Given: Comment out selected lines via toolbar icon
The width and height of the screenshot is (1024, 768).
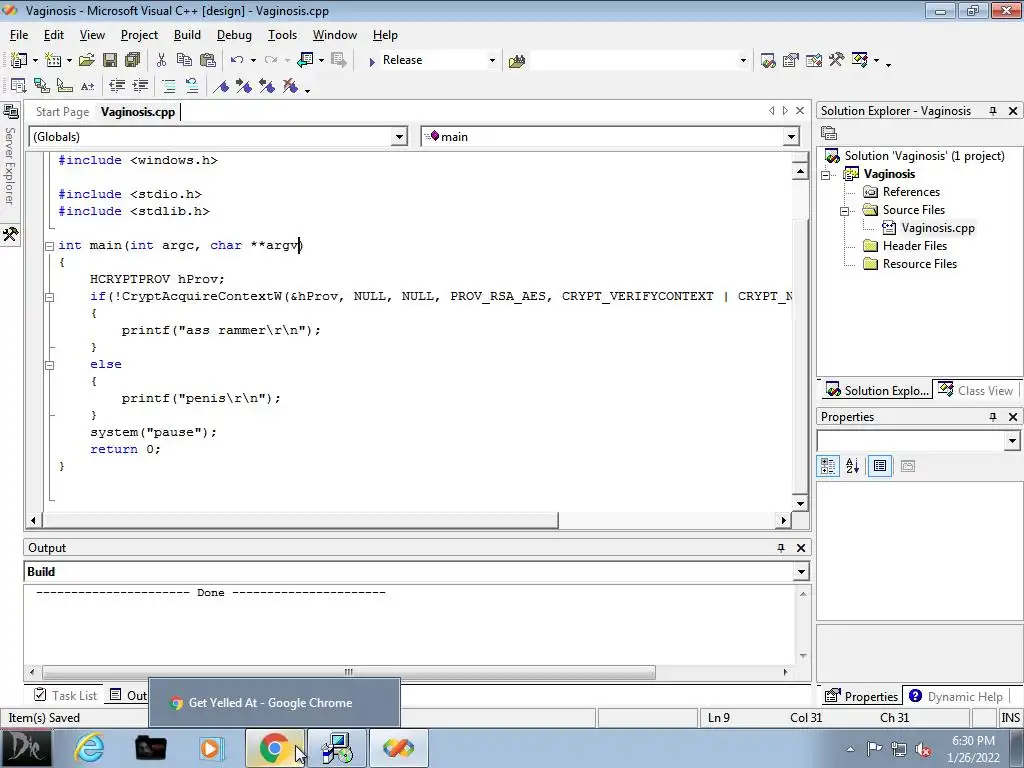Looking at the screenshot, I should (168, 86).
